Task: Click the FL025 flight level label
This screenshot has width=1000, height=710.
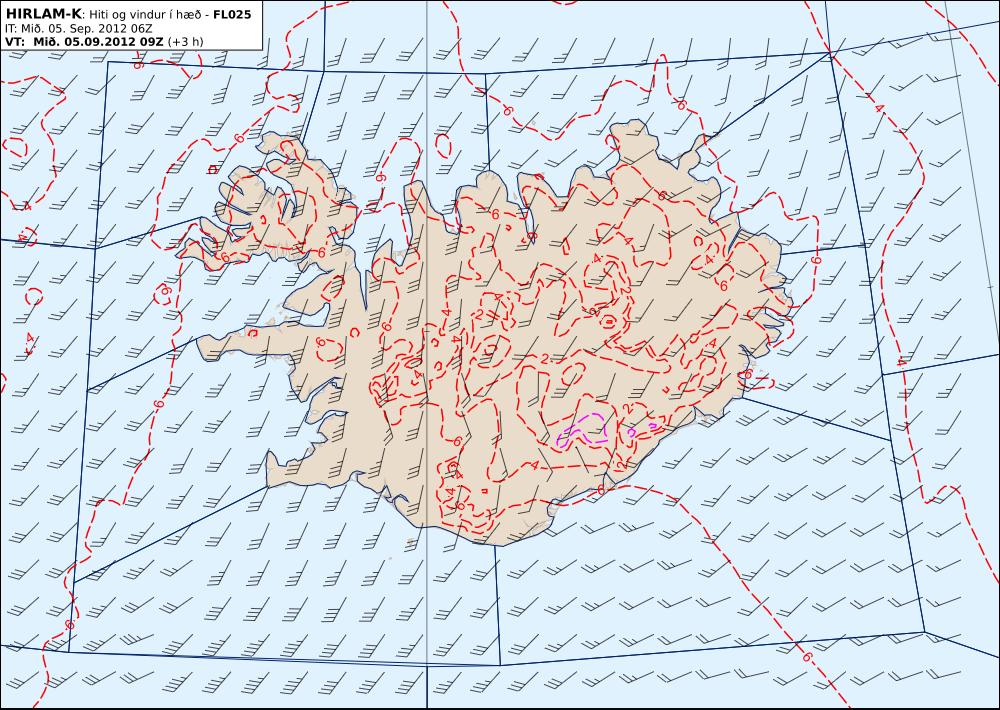Action: (x=232, y=15)
